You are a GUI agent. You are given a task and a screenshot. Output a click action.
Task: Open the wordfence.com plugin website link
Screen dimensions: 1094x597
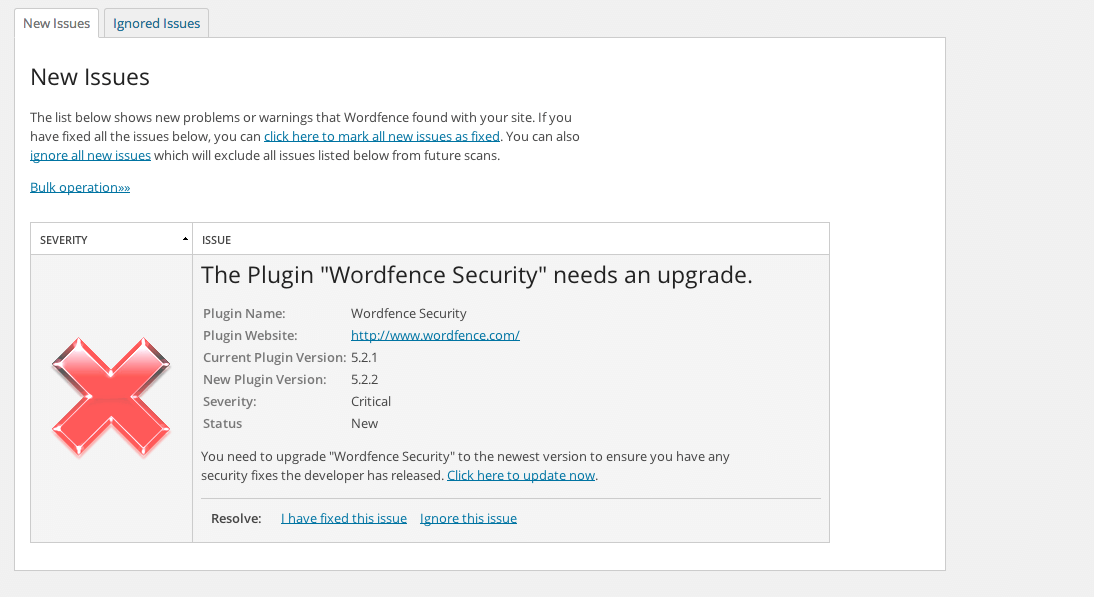coord(435,335)
